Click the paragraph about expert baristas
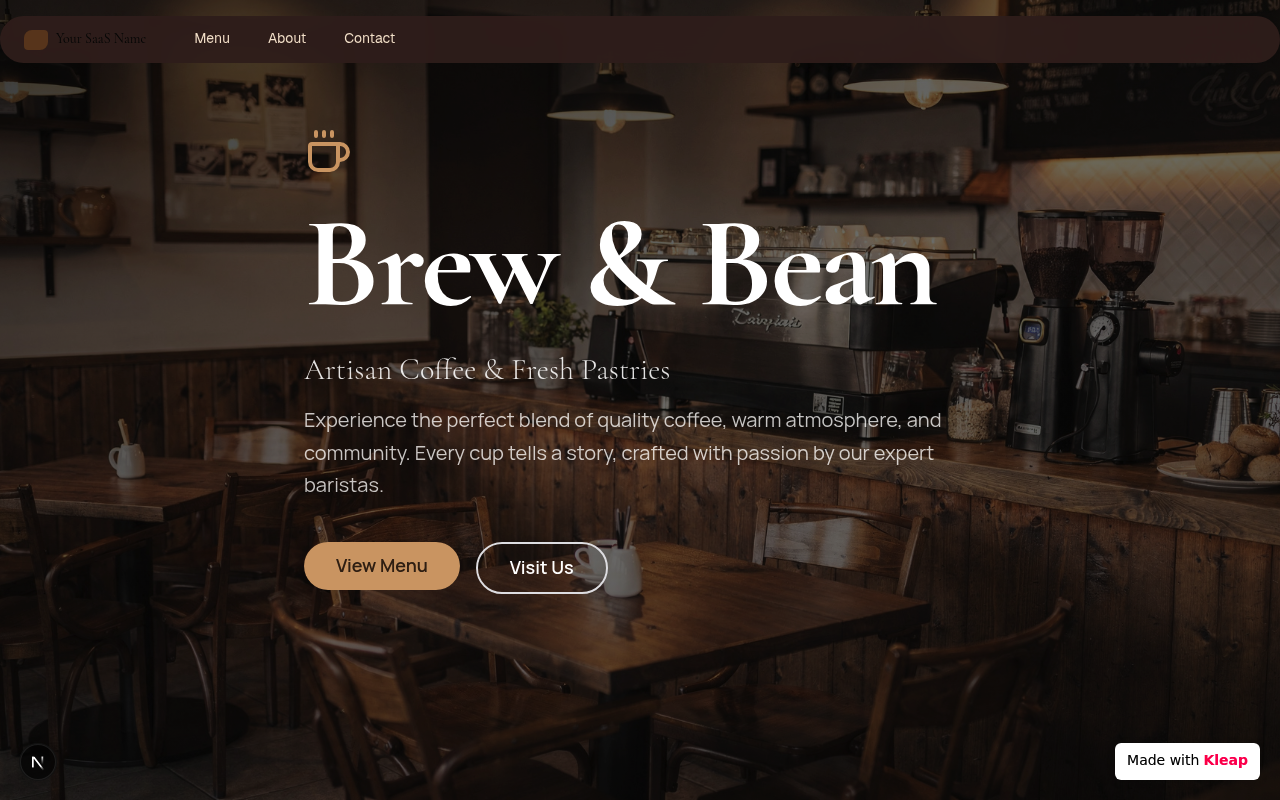The width and height of the screenshot is (1280, 800). 623,453
